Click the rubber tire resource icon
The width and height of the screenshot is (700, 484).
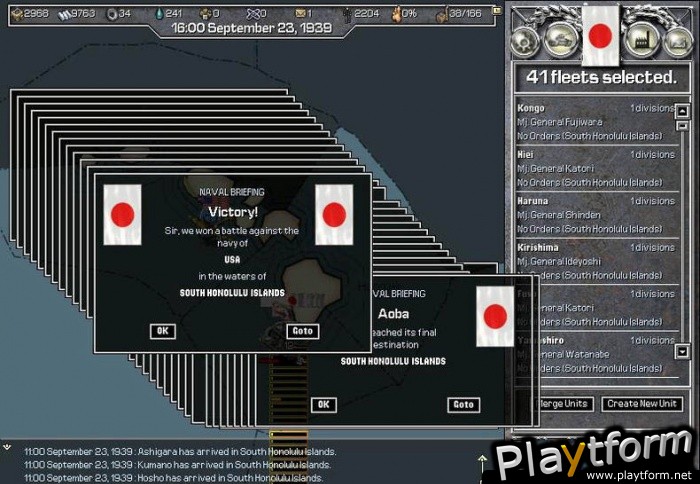111,14
